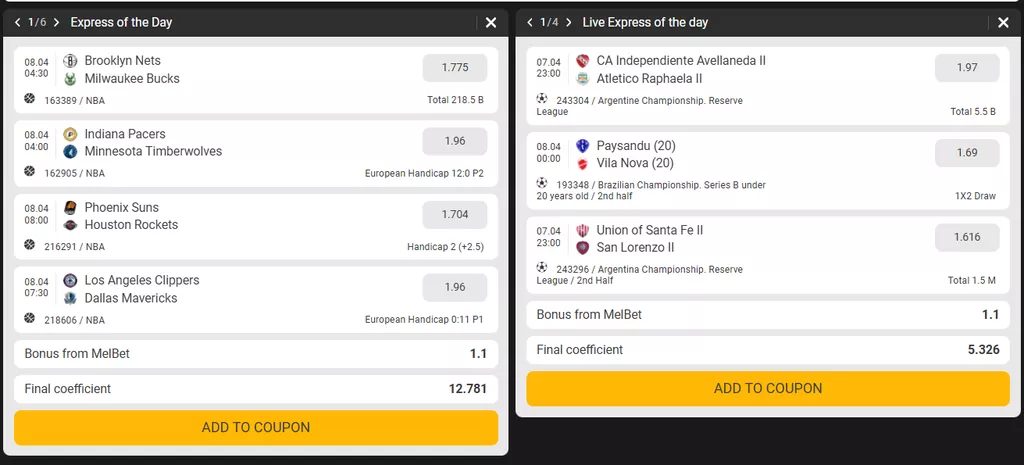Click the Milwaukee Bucks team name

click(132, 78)
